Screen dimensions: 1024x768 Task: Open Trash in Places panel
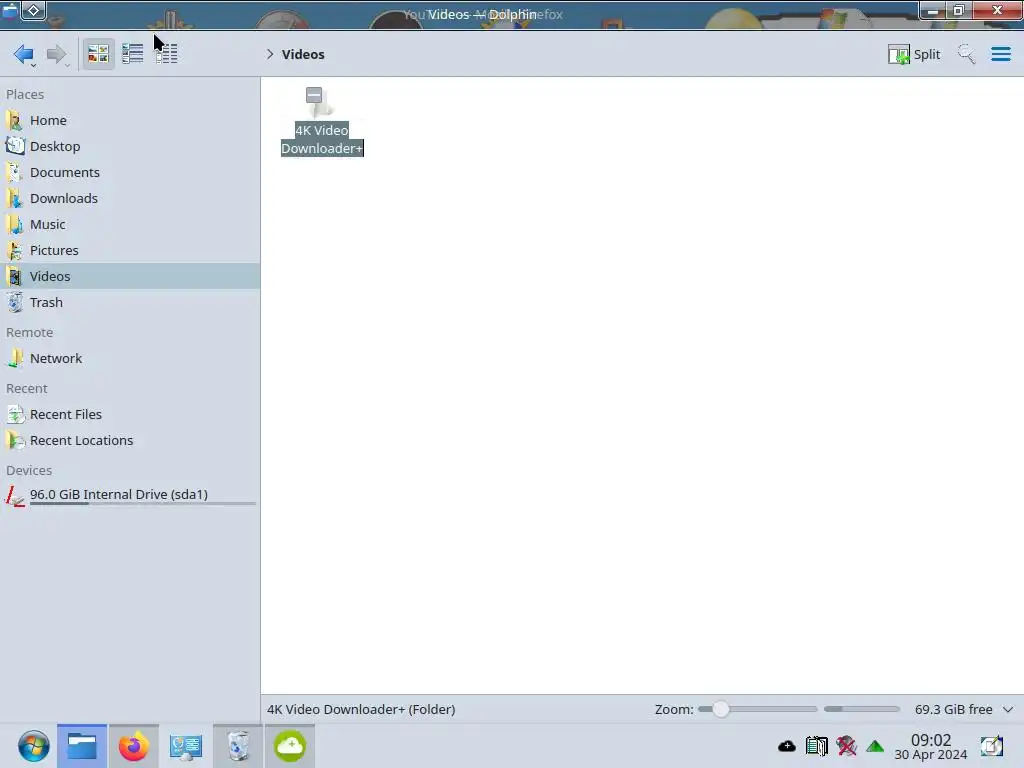(130, 302)
